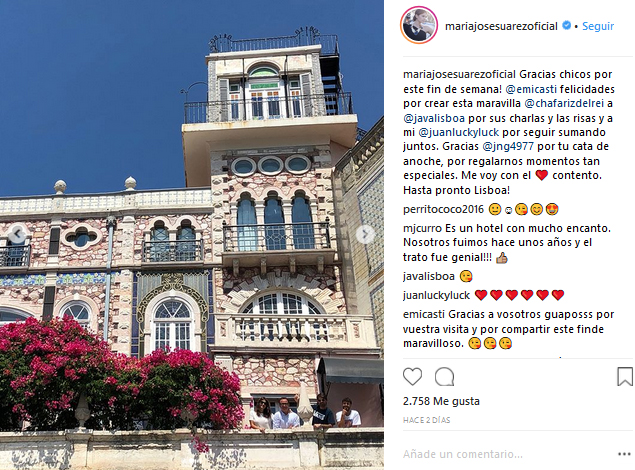Open the @emicasti mention in caption
The image size is (635, 470).
531,89
